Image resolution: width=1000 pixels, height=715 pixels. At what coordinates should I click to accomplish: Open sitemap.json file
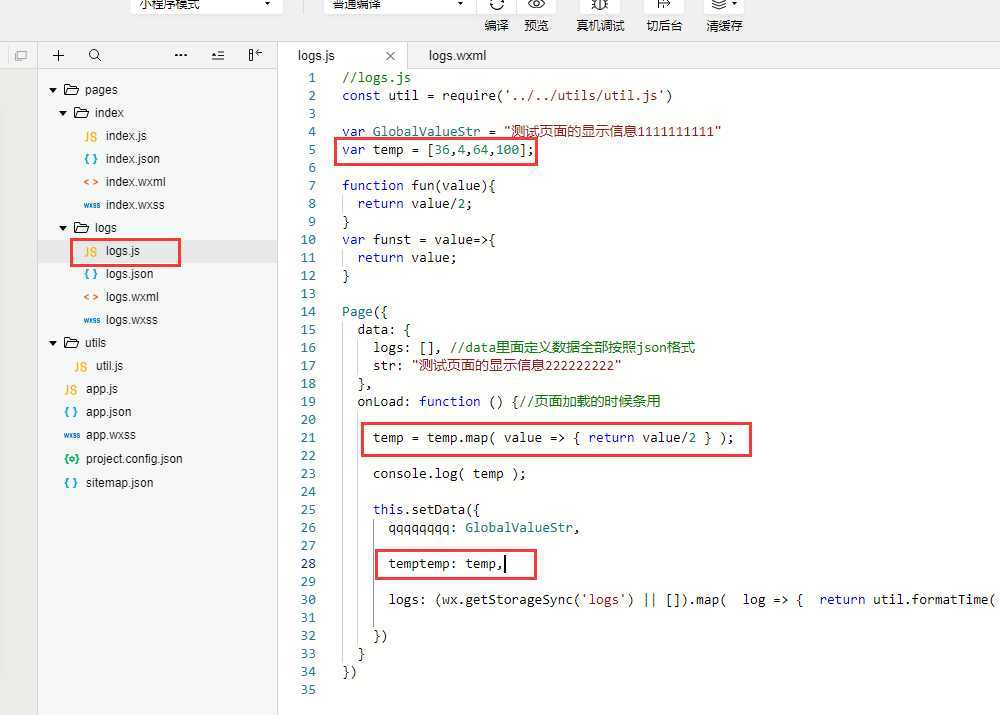click(x=119, y=483)
